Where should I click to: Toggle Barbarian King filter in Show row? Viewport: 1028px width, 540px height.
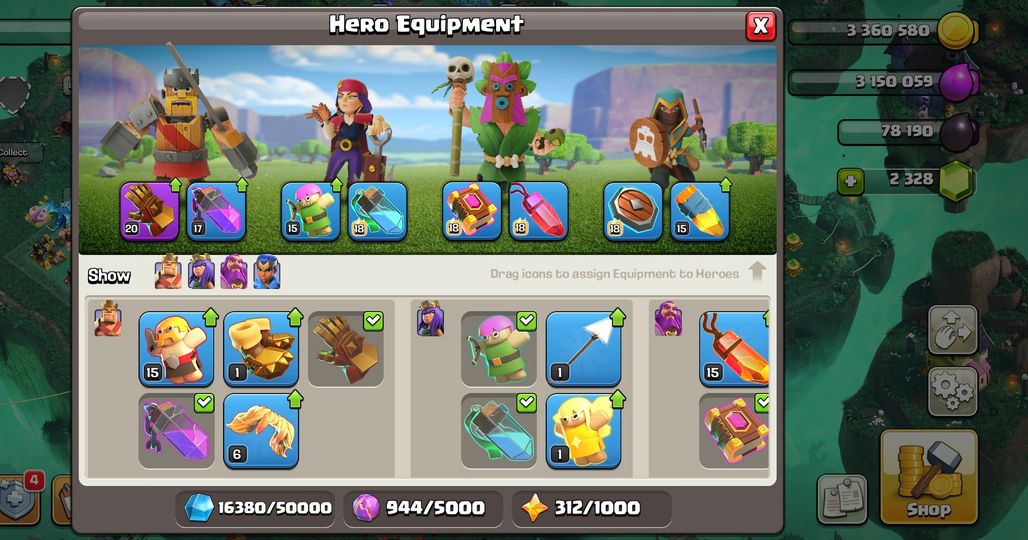coord(168,272)
